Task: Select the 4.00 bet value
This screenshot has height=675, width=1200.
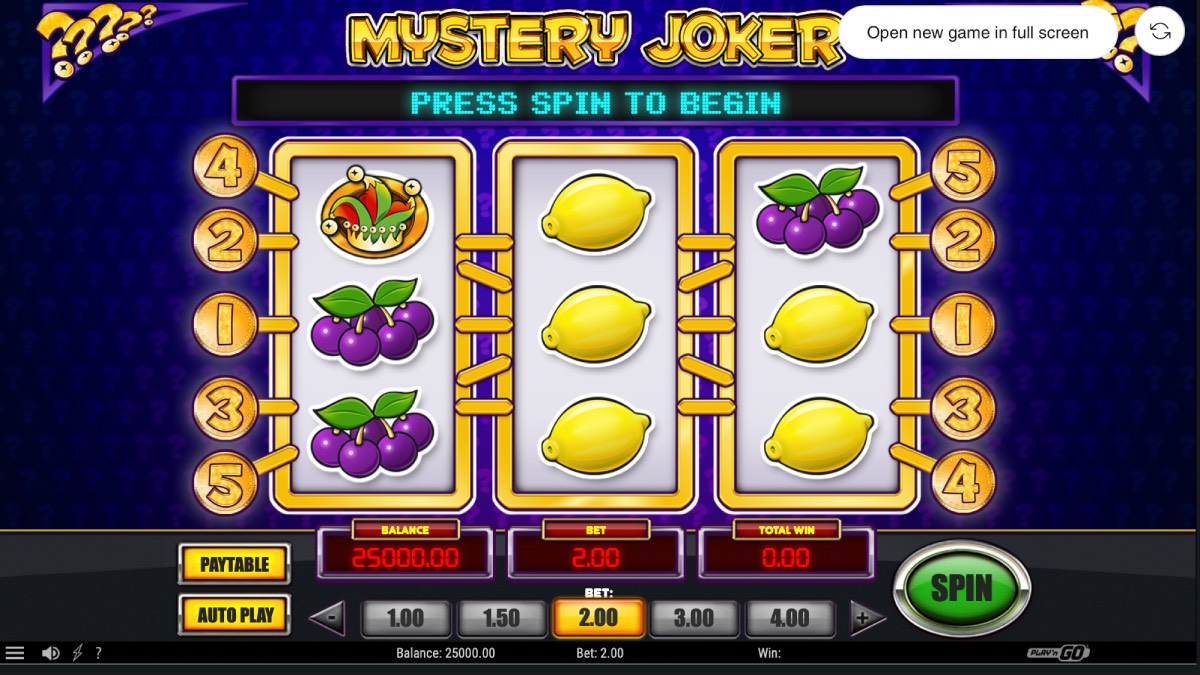Action: (790, 618)
